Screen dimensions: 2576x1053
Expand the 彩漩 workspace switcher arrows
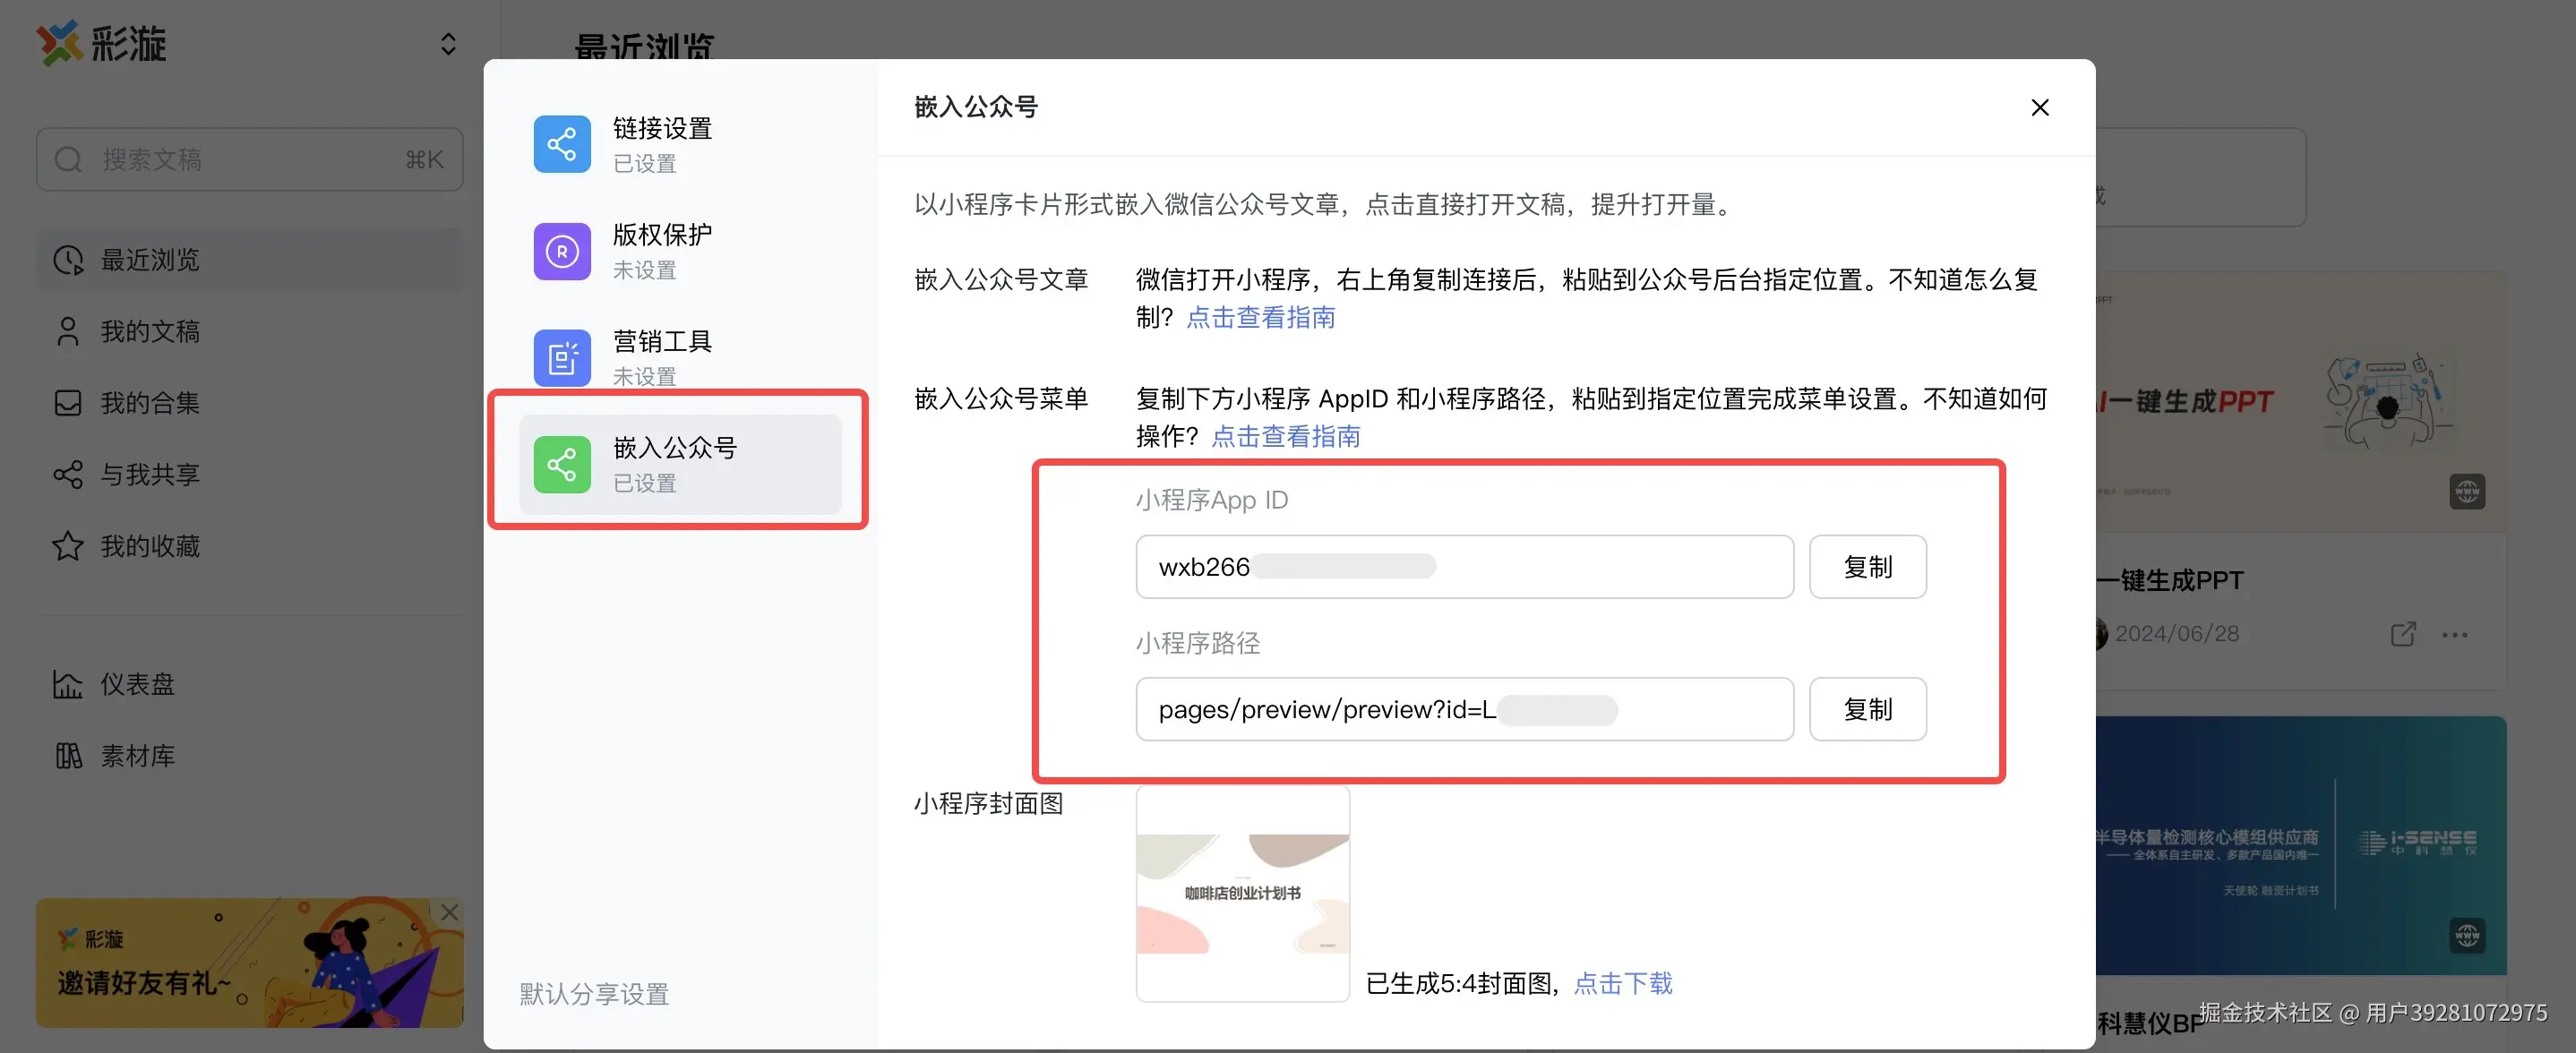448,44
